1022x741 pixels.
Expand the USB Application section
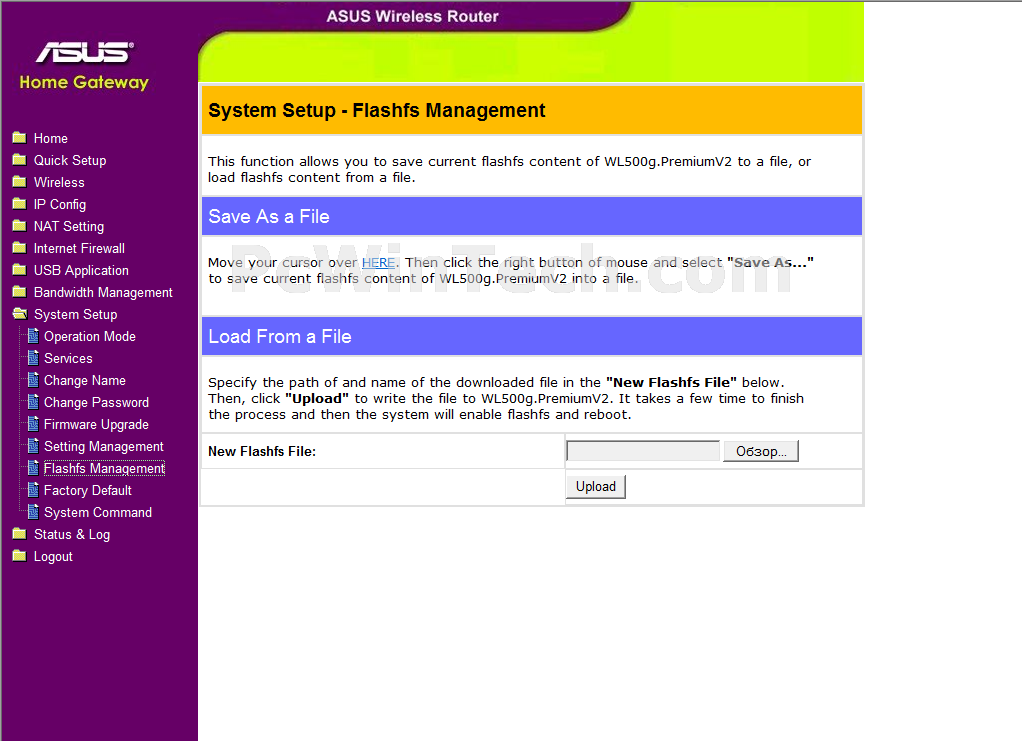81,270
